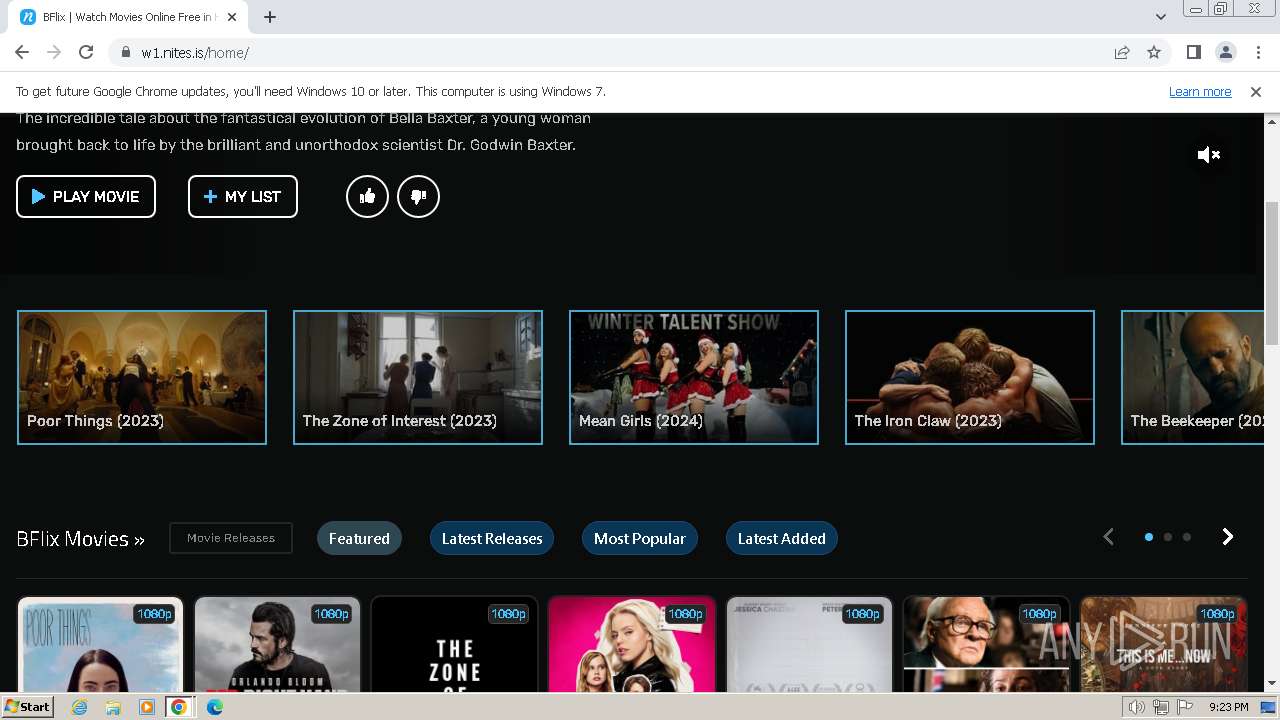
Task: Click the Movie Releases button
Action: pos(231,538)
